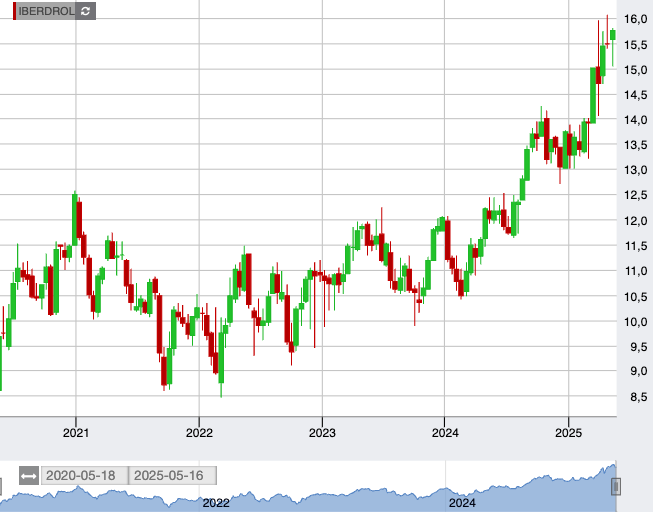The width and height of the screenshot is (657, 516).
Task: Click the refresh icon next to IBERDROL label
Action: click(x=85, y=11)
